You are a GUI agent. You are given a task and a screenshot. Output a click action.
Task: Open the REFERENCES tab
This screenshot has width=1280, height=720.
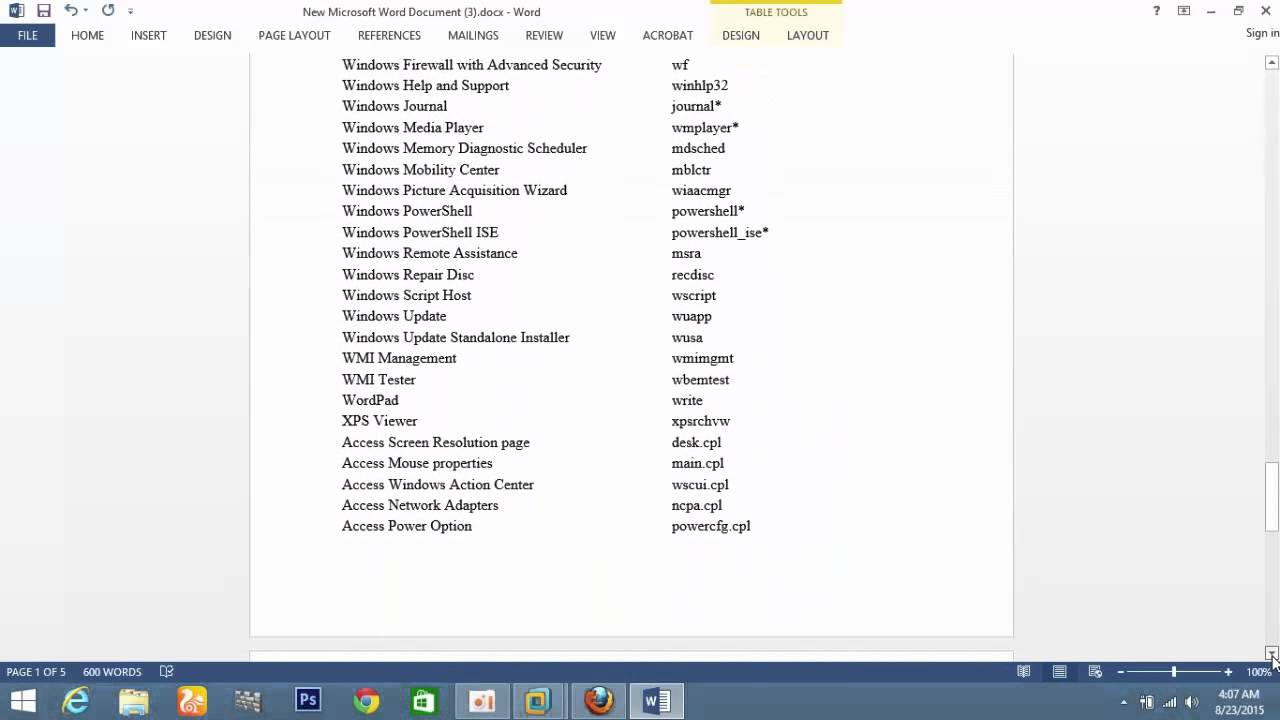coord(389,35)
